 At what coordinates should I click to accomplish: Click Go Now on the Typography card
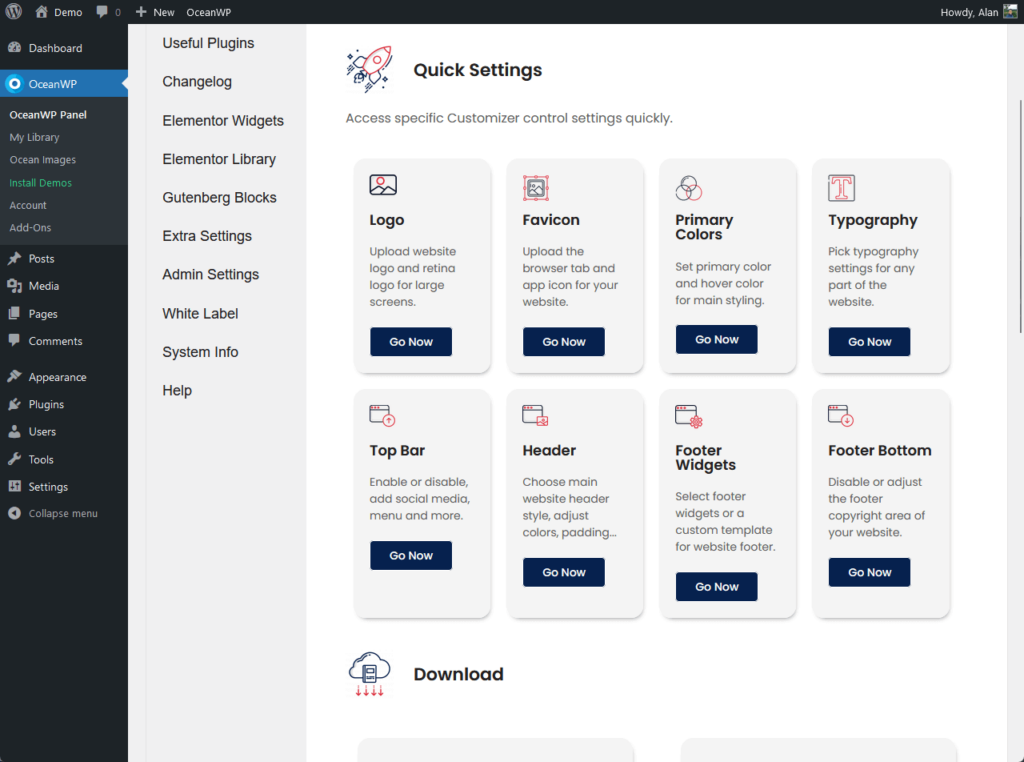point(869,341)
